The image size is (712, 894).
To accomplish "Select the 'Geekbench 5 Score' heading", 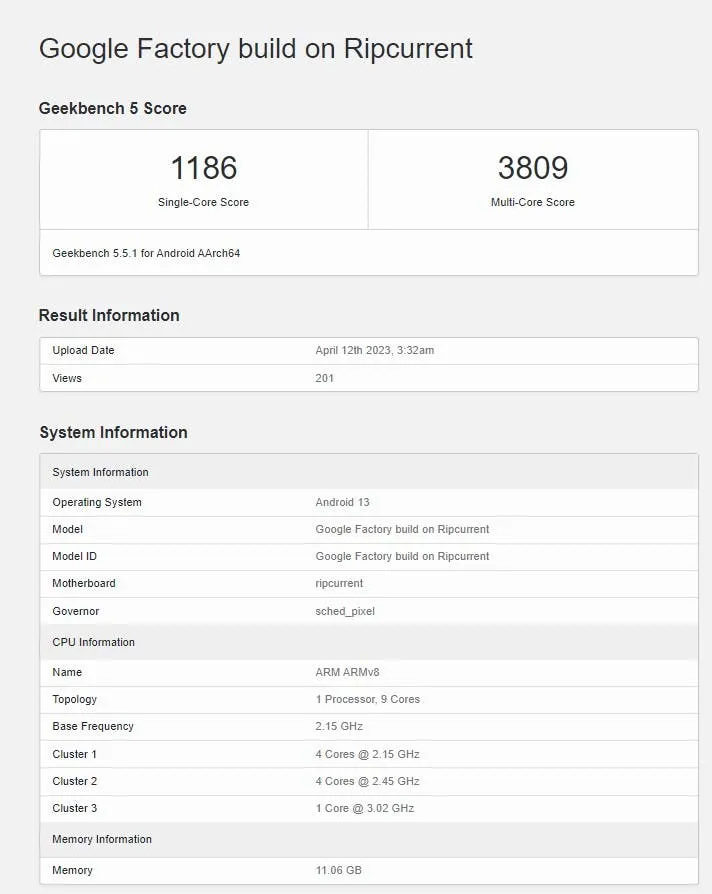I will click(x=113, y=108).
